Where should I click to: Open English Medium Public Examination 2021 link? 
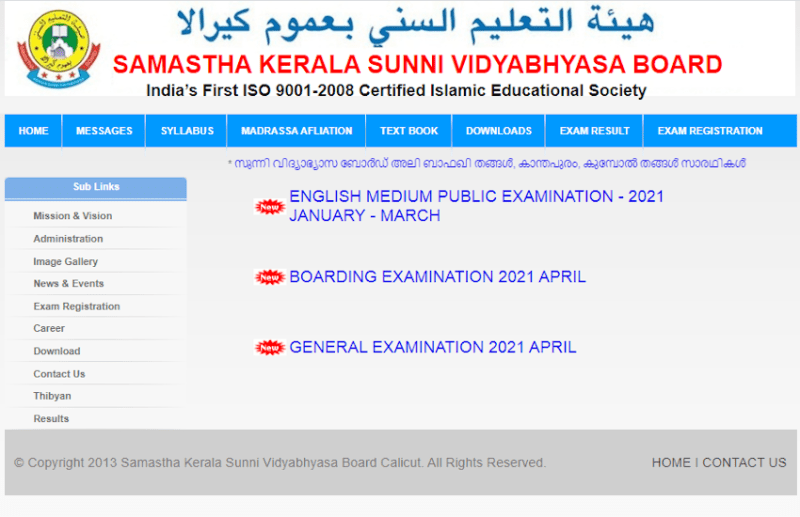click(x=476, y=206)
